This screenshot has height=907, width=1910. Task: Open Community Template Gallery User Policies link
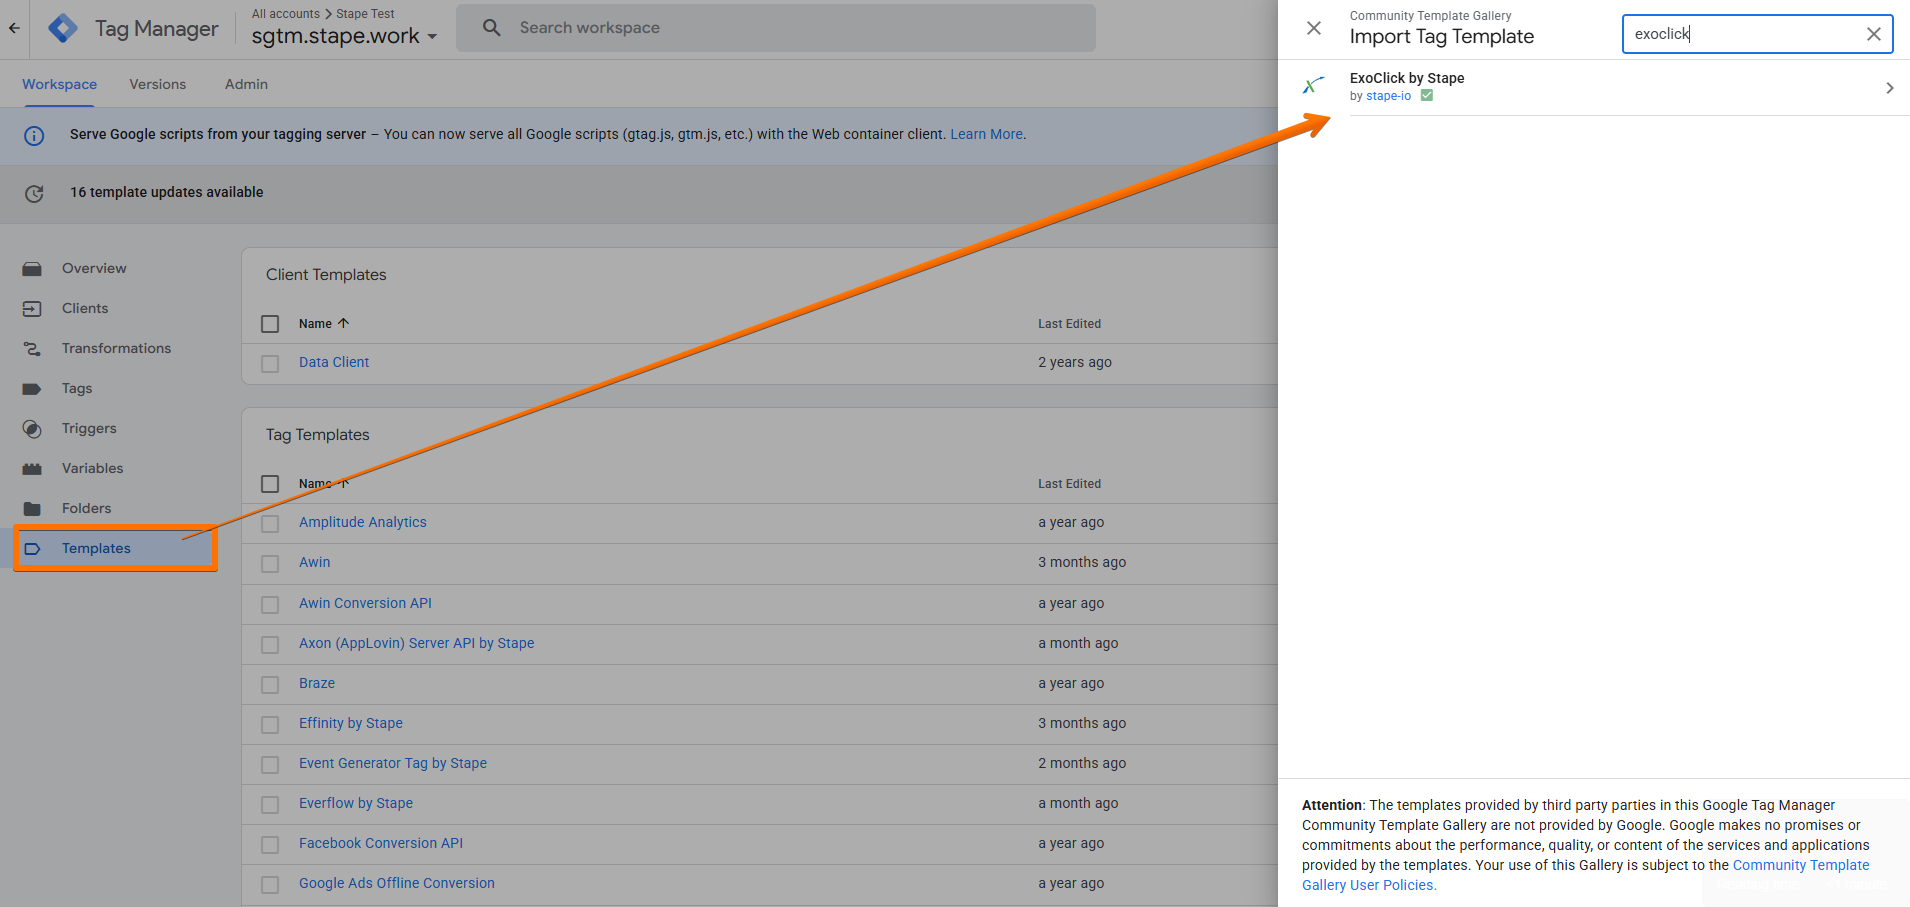[1585, 875]
